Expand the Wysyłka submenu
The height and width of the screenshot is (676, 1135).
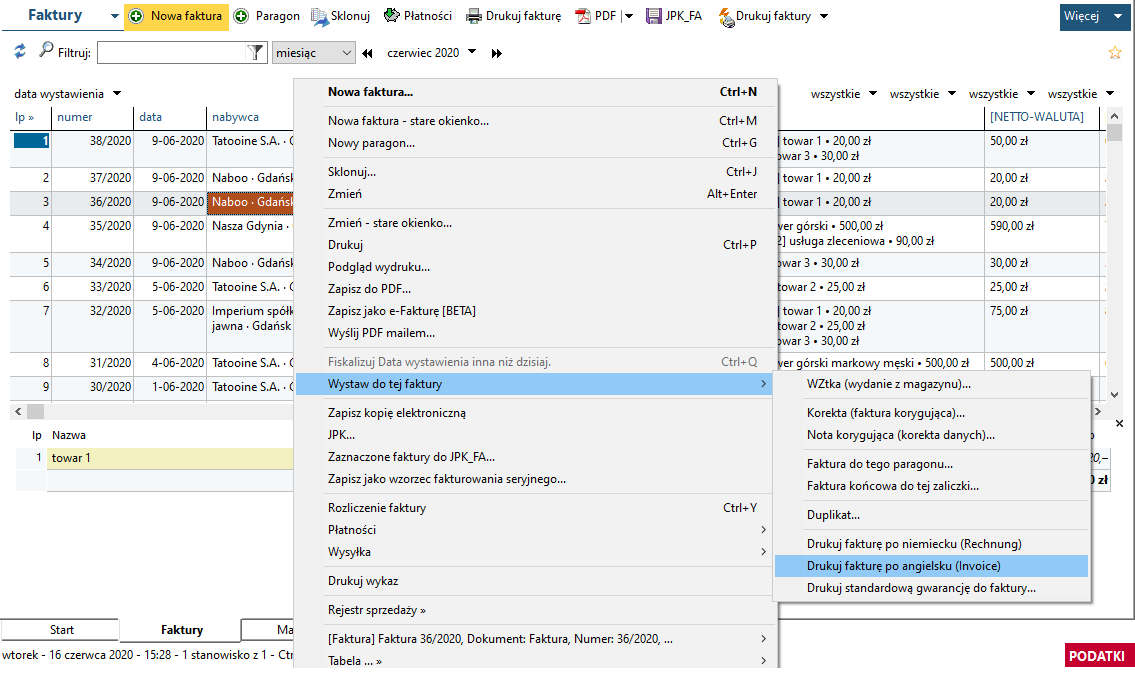tap(536, 552)
